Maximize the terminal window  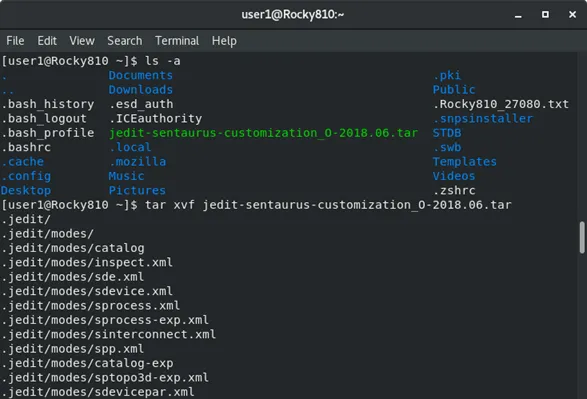[x=545, y=14]
